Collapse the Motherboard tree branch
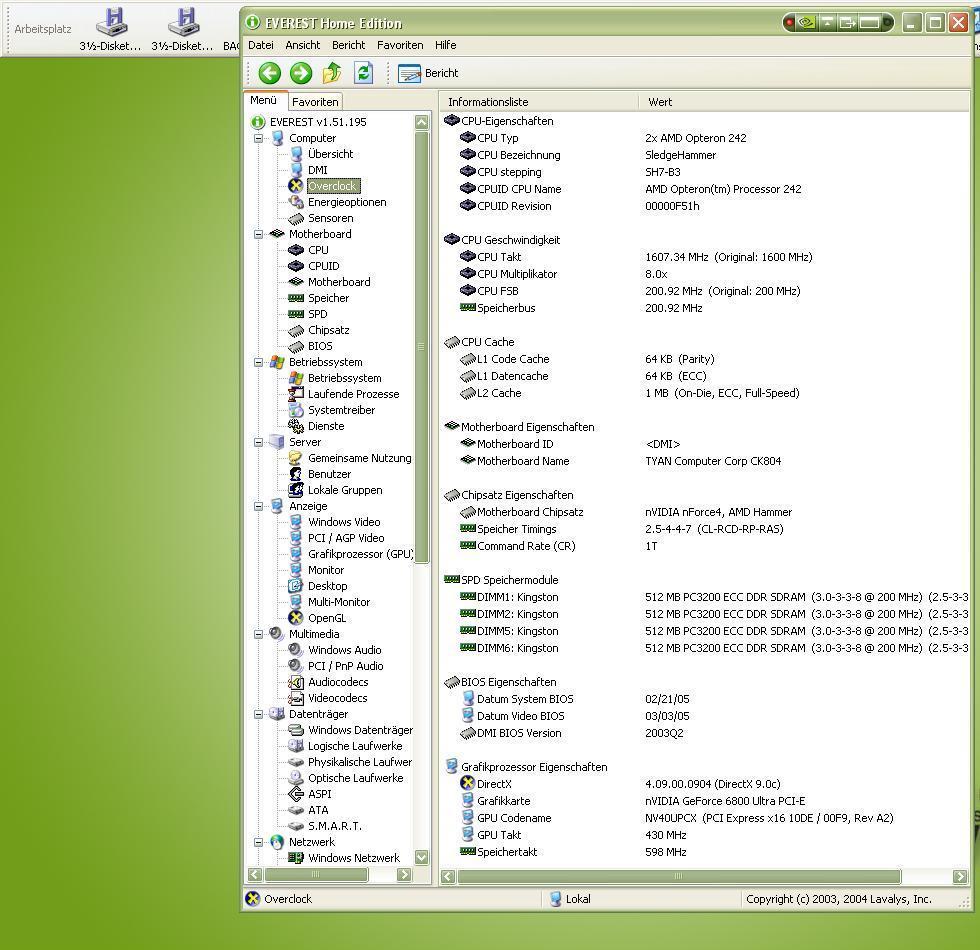 point(258,234)
